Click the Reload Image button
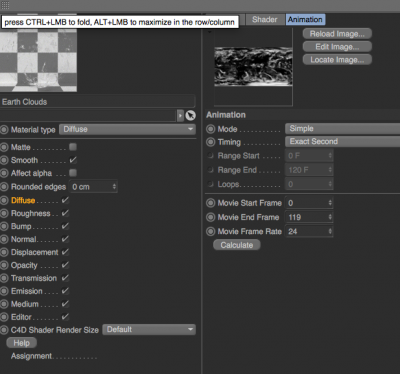Image resolution: width=400 pixels, height=374 pixels. 337,34
